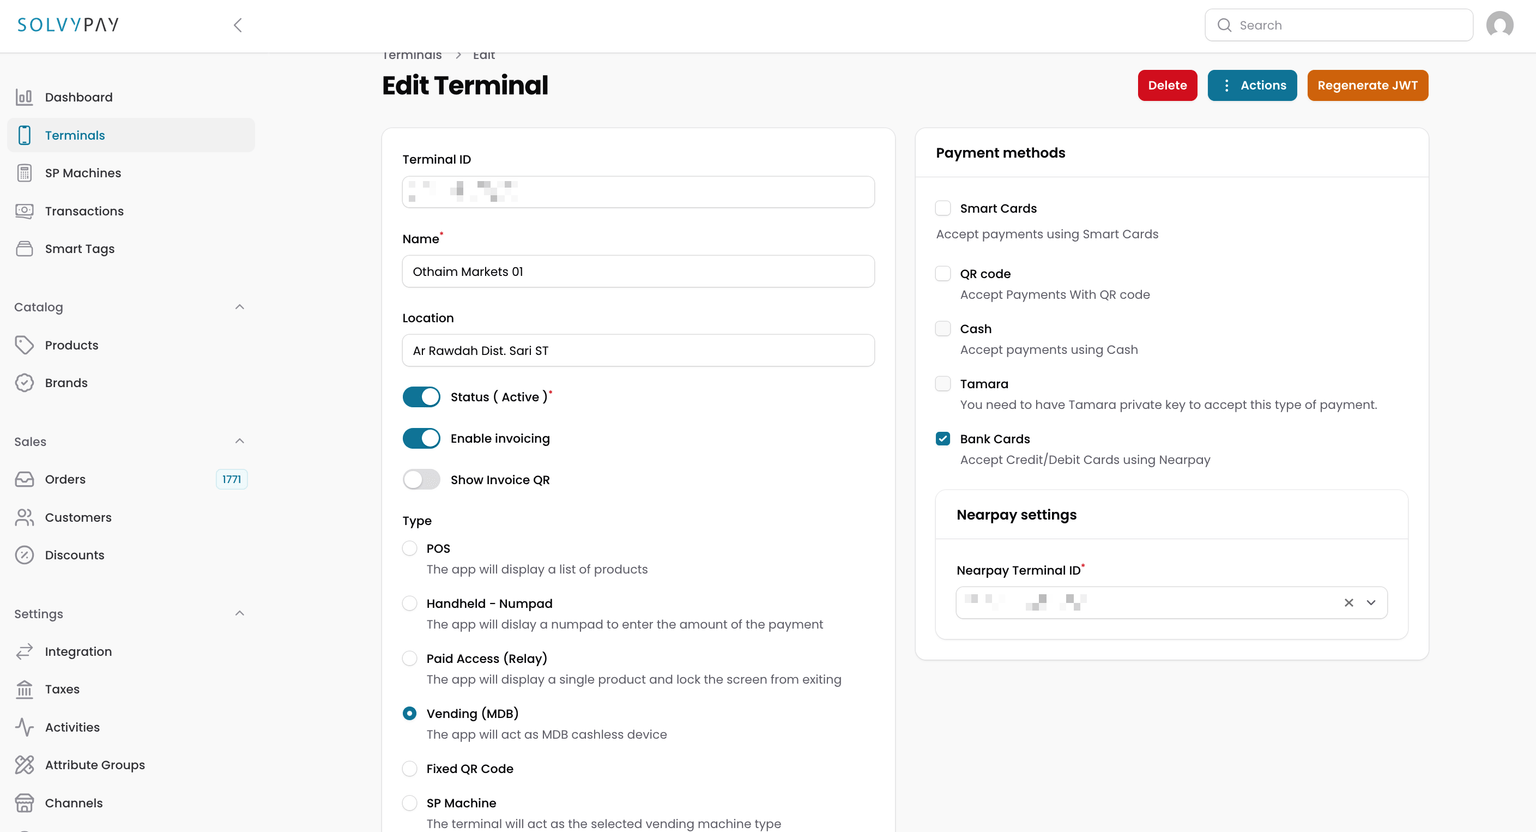Collapse the Sales section
Viewport: 1536px width, 832px height.
click(239, 441)
